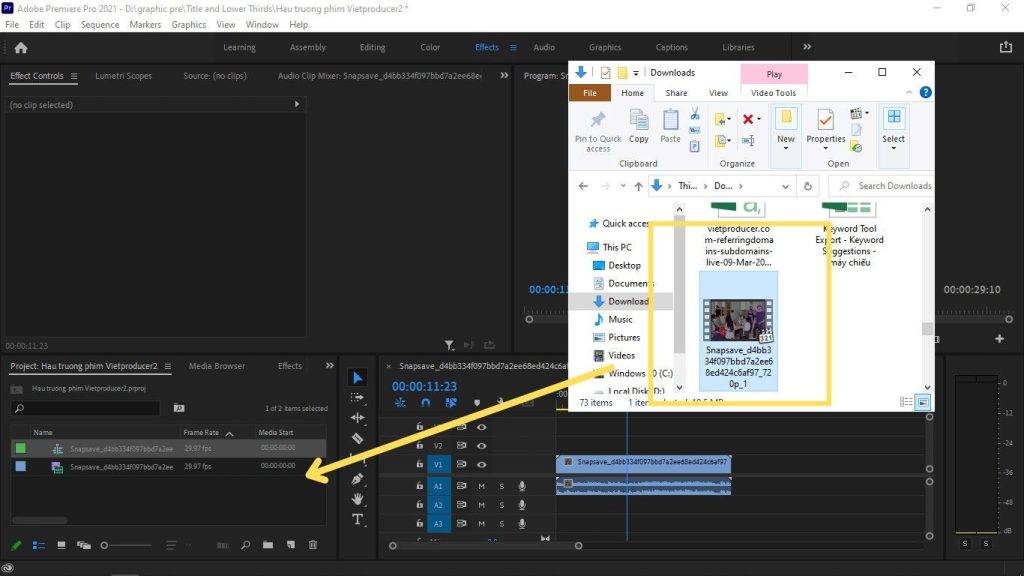This screenshot has height=576, width=1024.
Task: Mute audio track A1
Action: click(482, 485)
